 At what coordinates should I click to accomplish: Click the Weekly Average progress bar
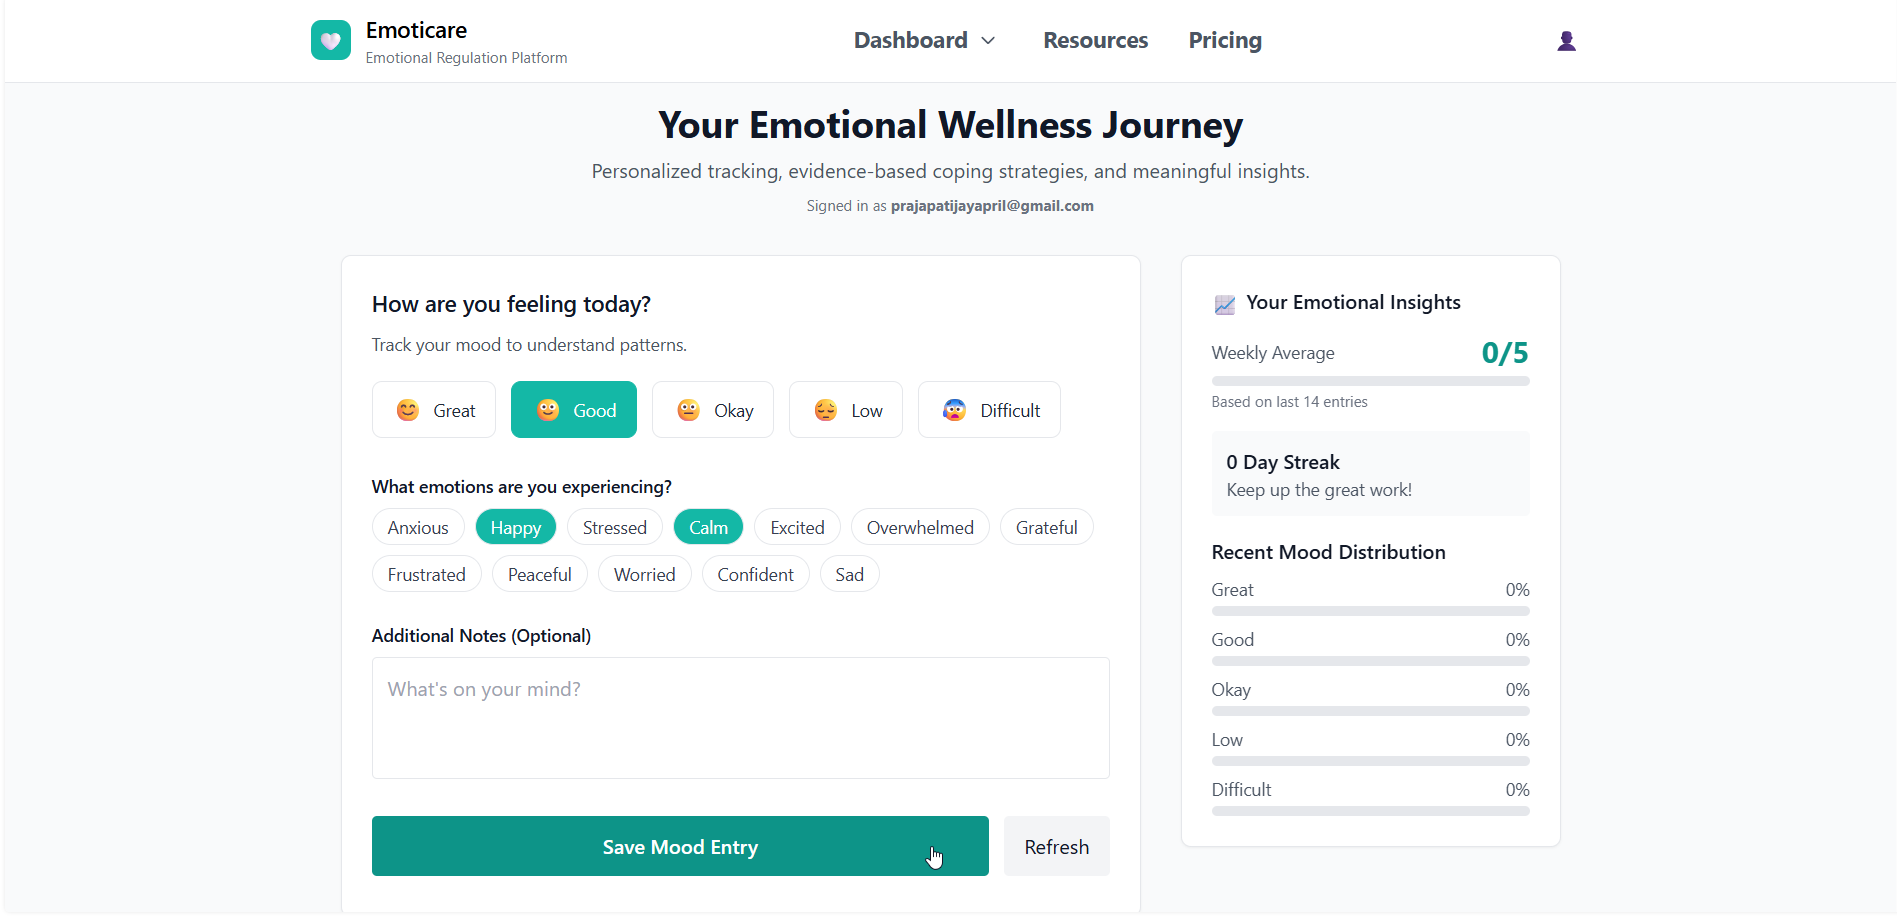pyautogui.click(x=1369, y=380)
